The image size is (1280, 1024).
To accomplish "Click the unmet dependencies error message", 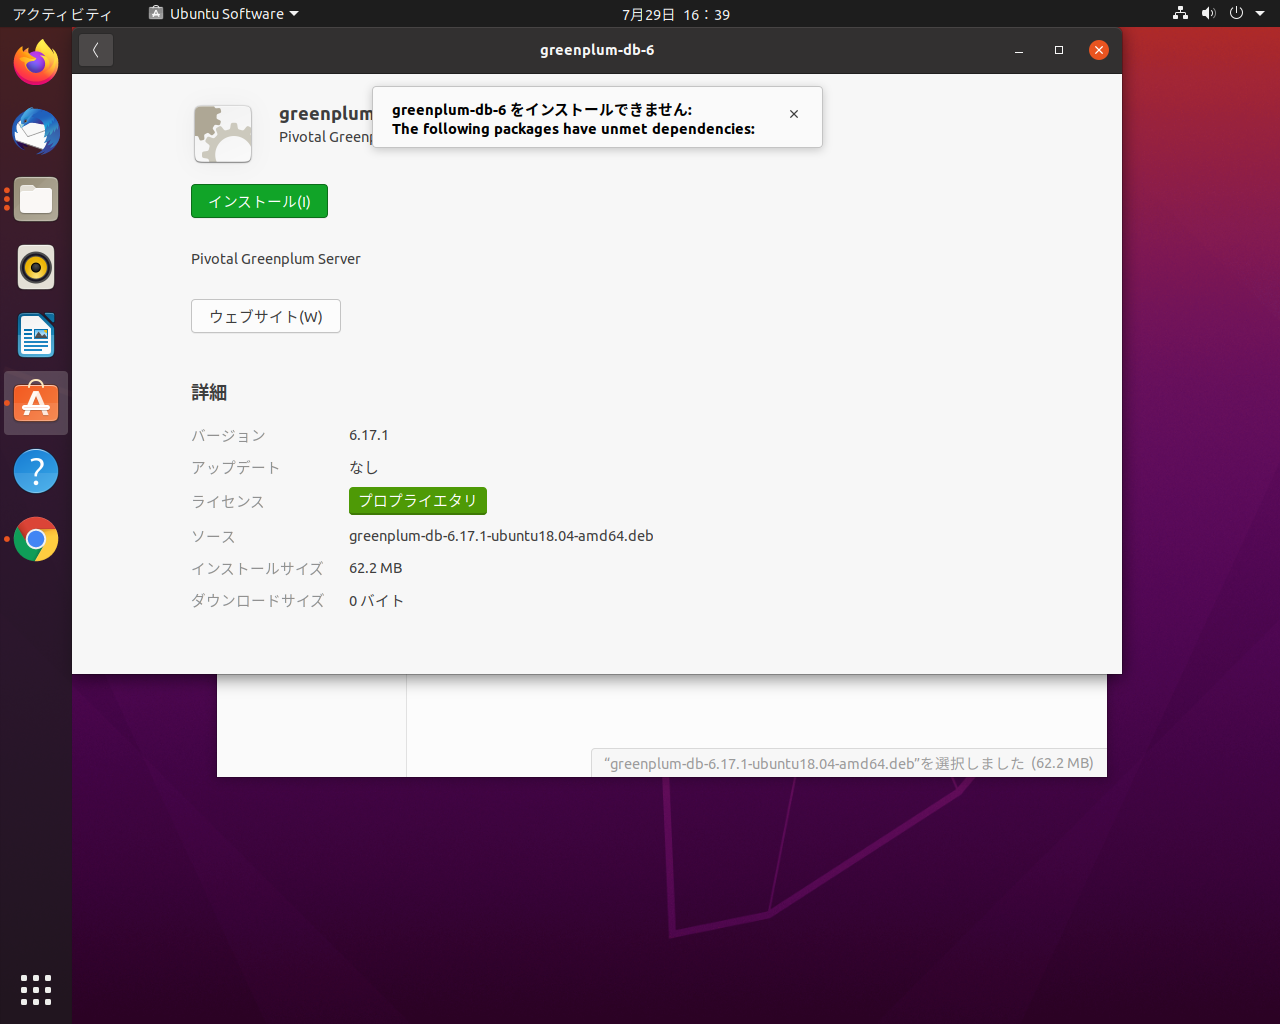I will point(573,129).
